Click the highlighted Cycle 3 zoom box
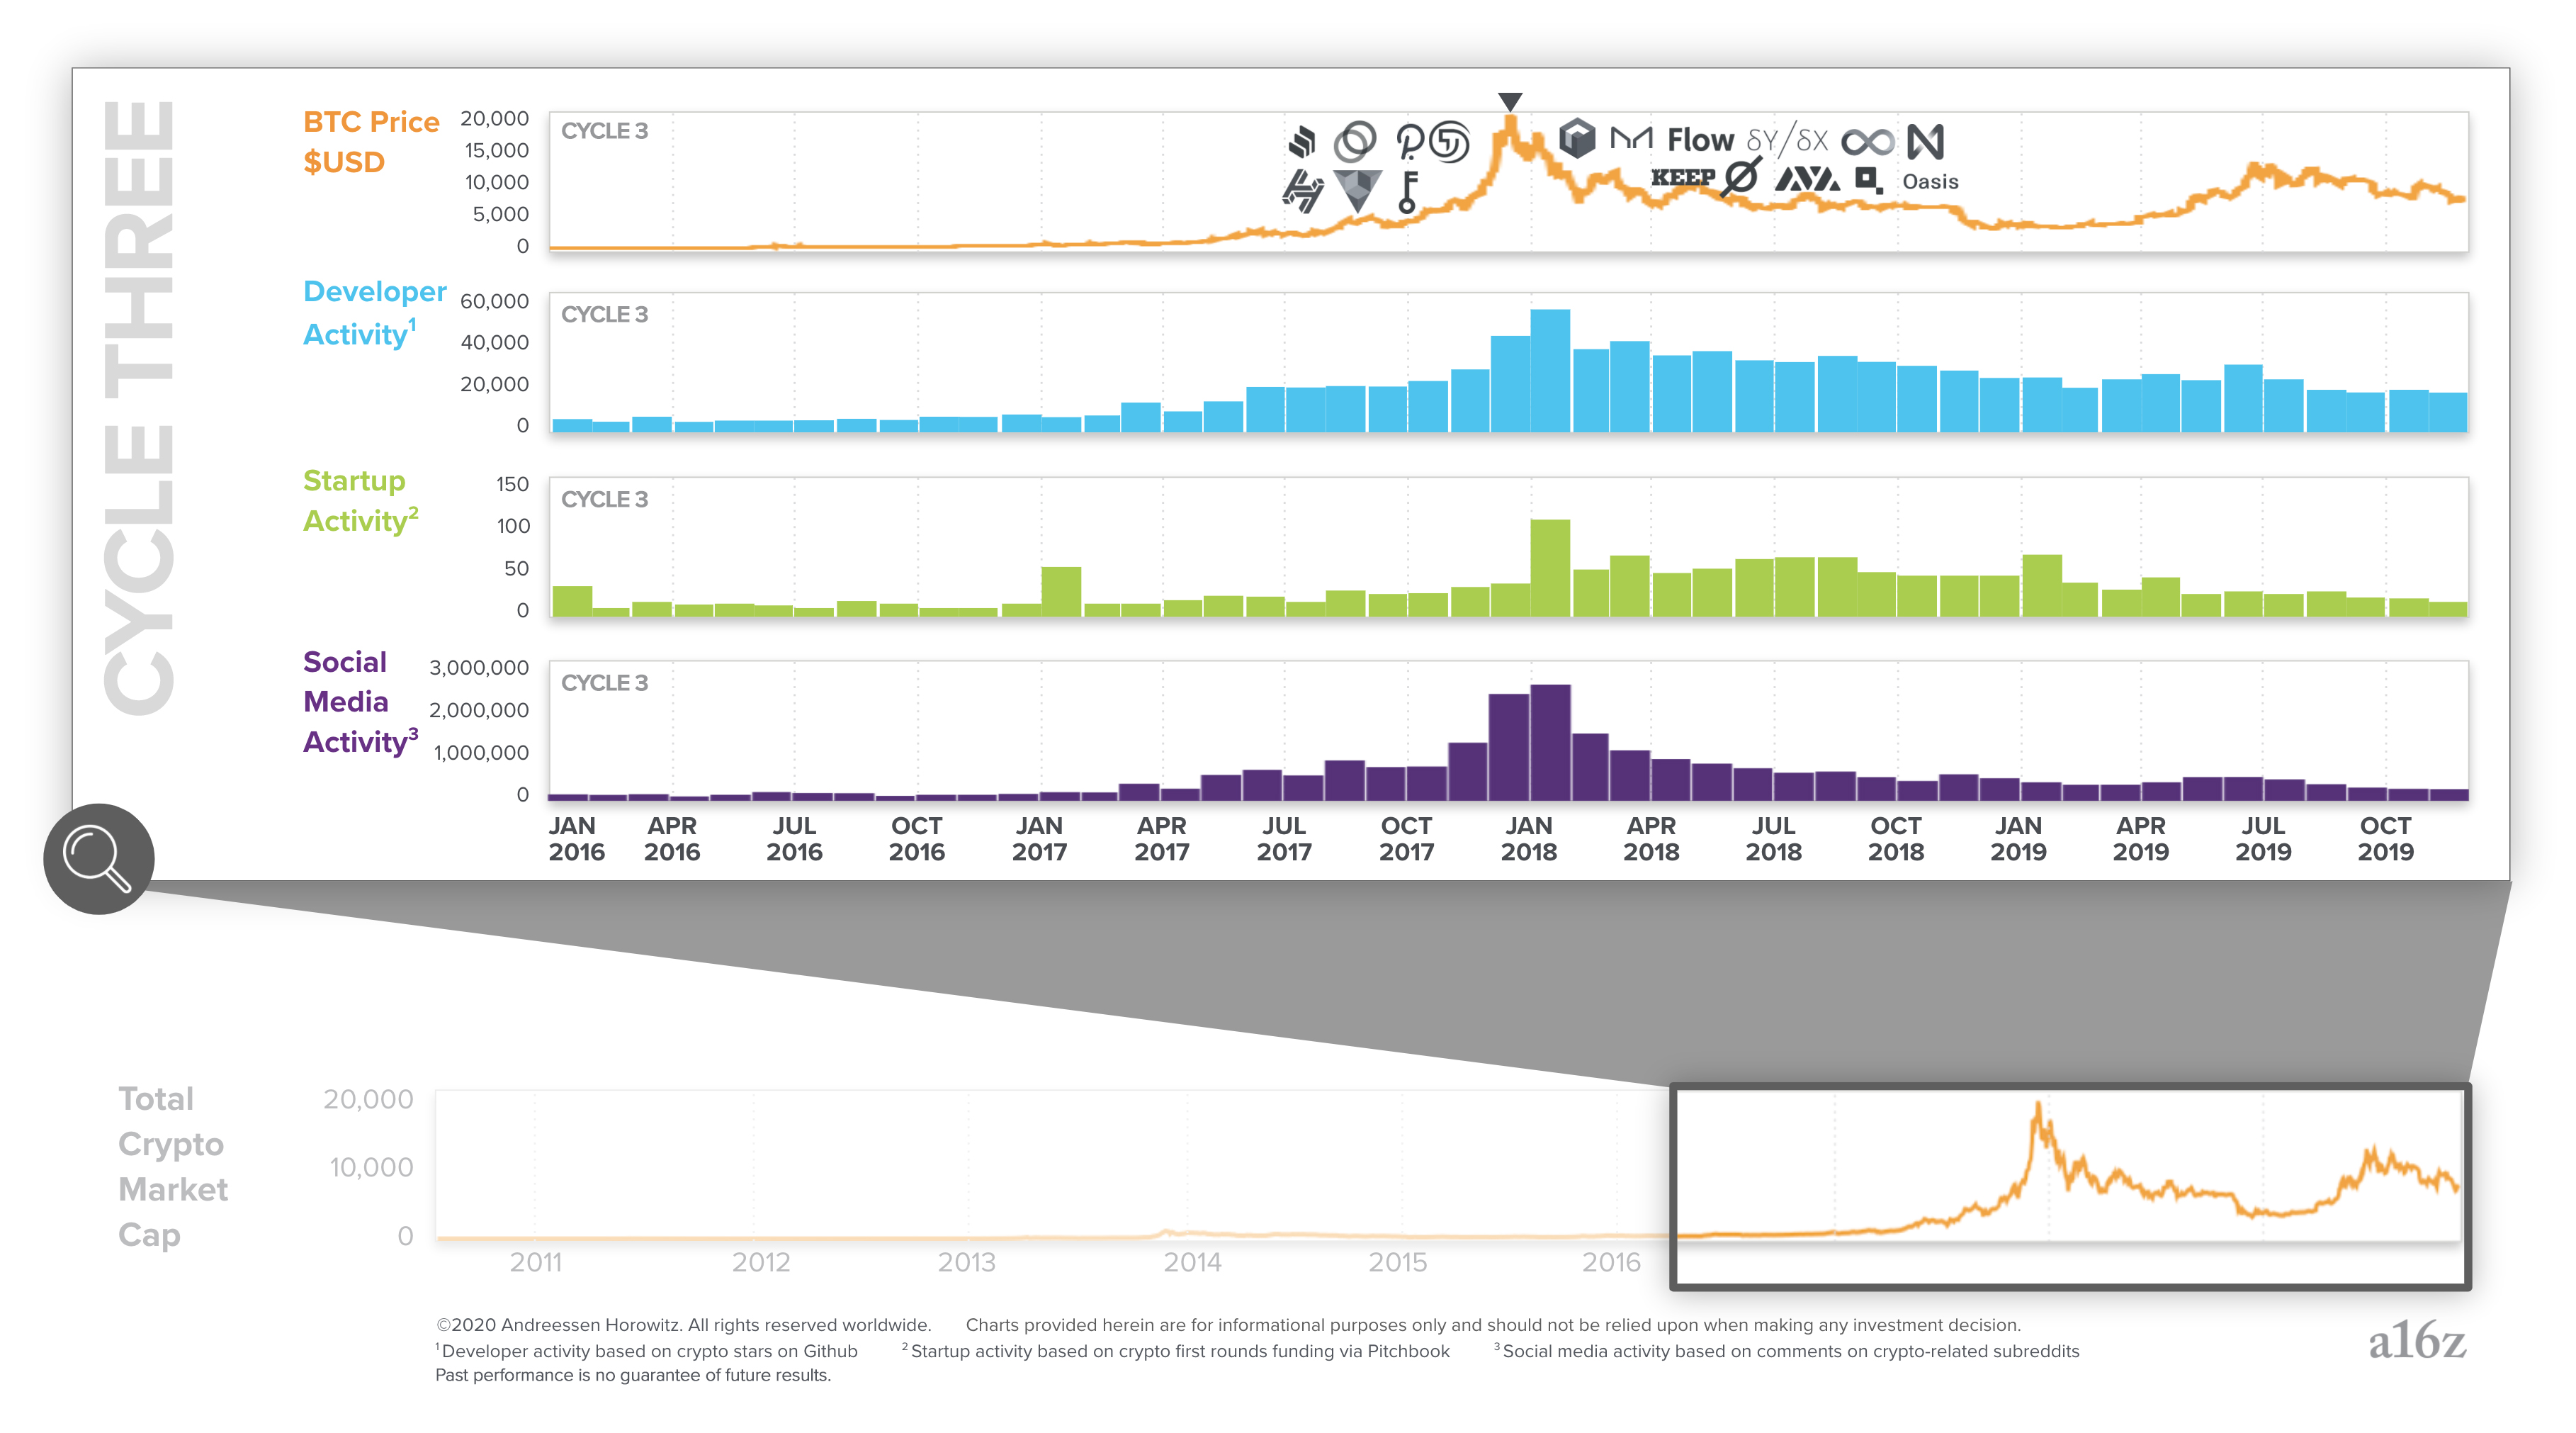Screen dimensions: 2576x1433 2069,1186
